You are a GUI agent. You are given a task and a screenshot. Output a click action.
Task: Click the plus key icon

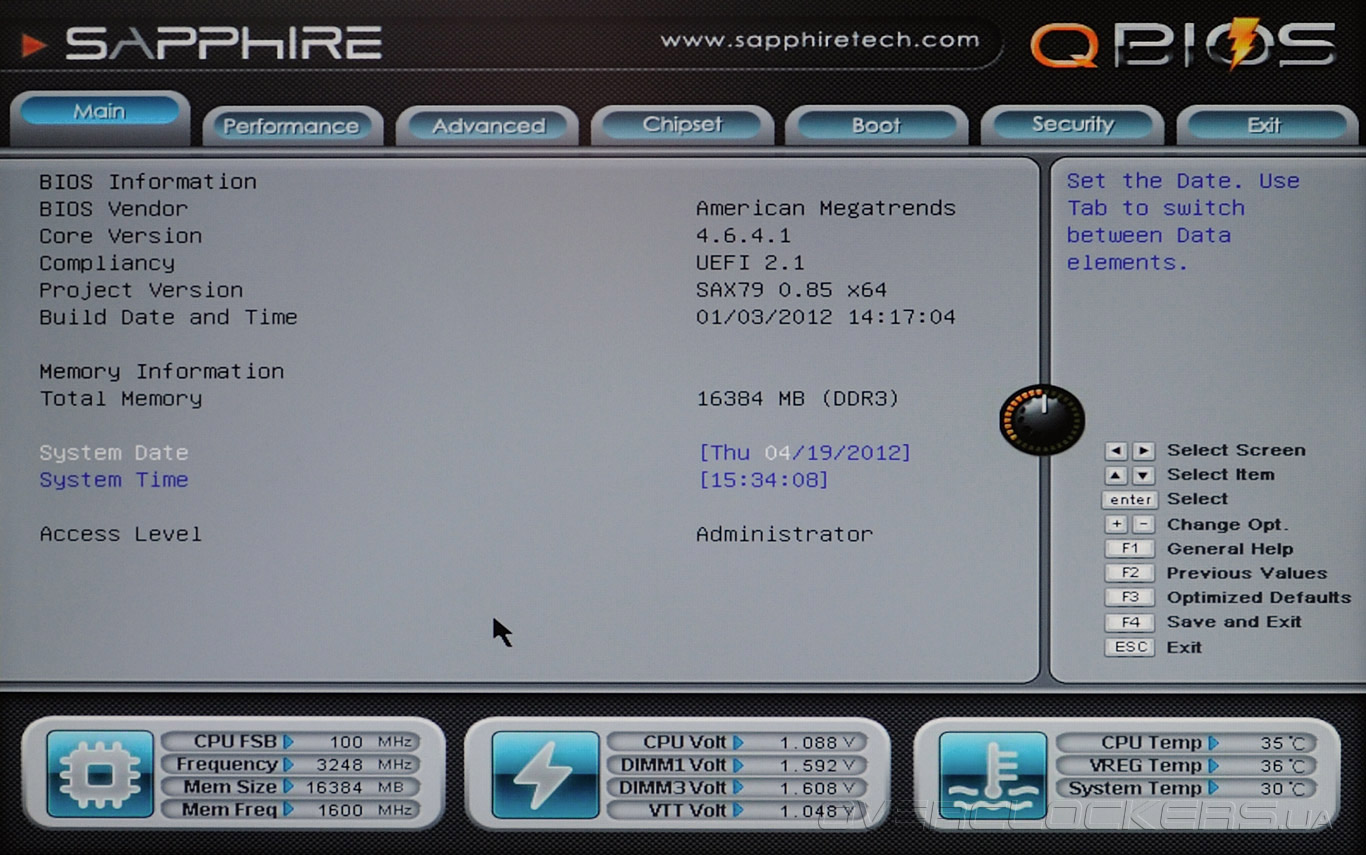(x=1116, y=525)
